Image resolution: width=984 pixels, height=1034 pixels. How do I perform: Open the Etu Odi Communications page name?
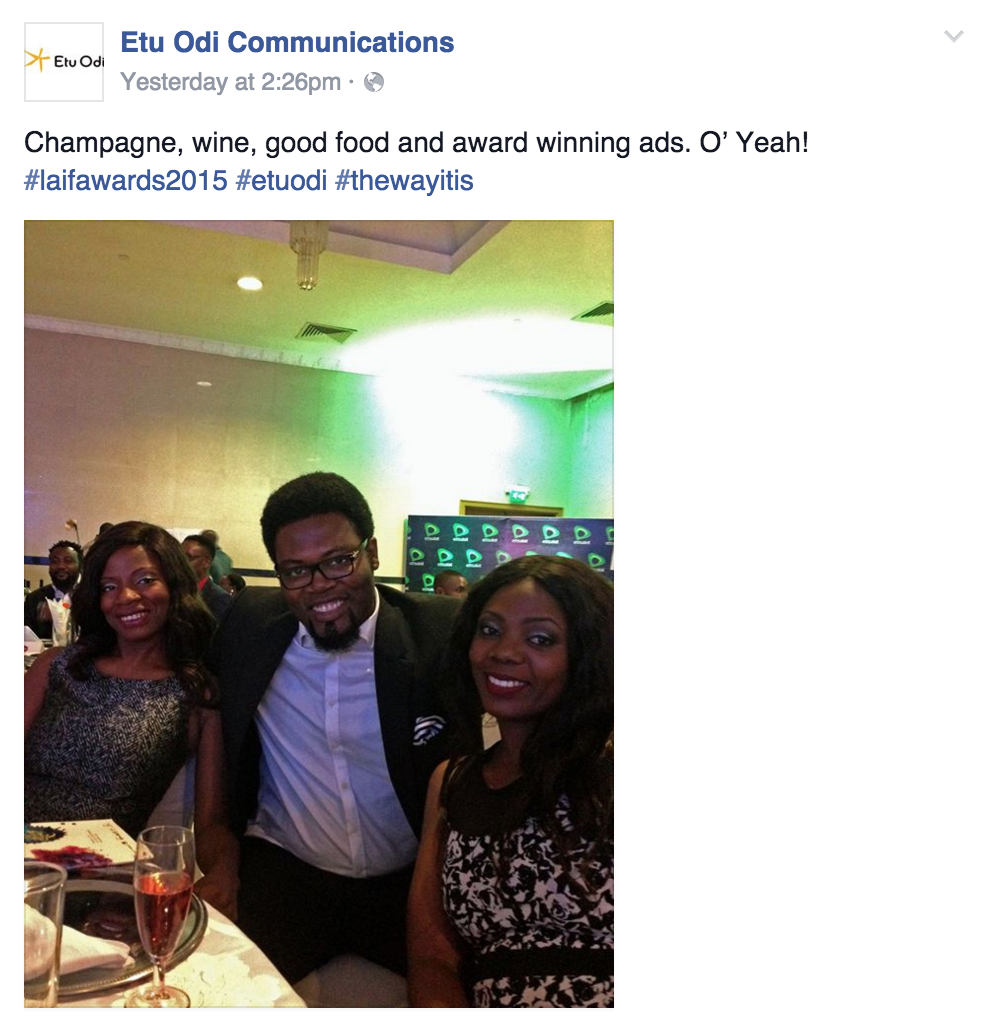click(288, 42)
